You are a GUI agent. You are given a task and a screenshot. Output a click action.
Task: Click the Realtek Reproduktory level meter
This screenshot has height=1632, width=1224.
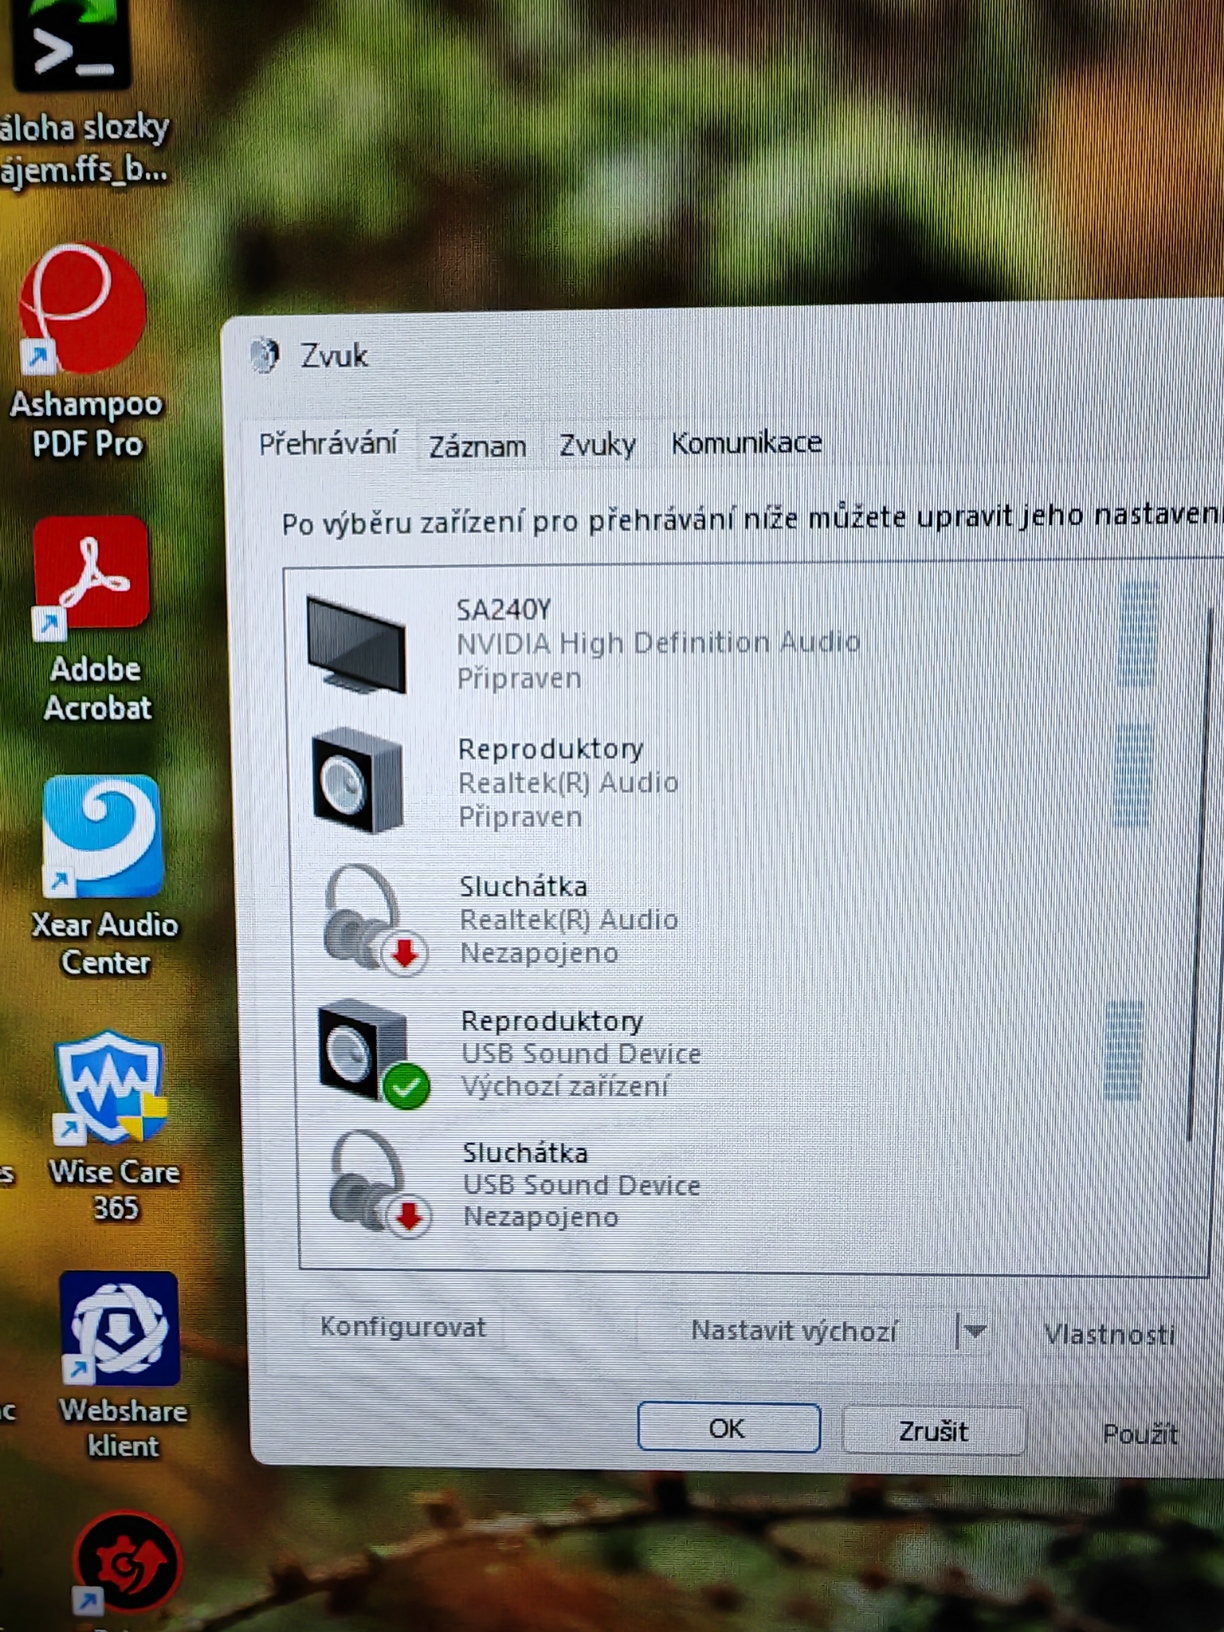pos(1132,776)
